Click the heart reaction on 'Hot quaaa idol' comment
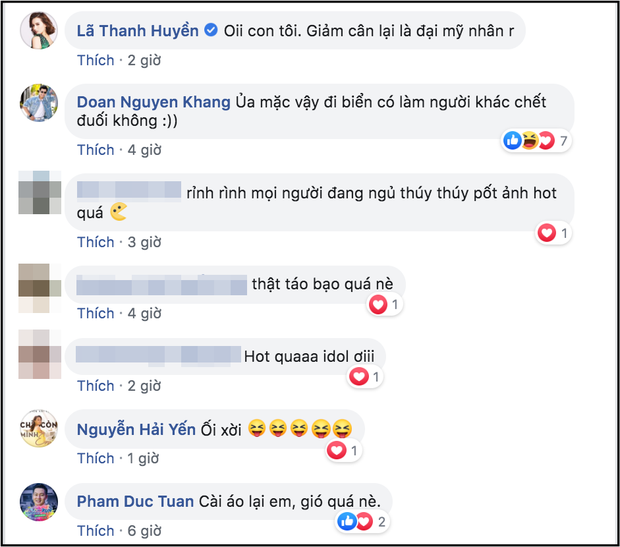This screenshot has width=620, height=547. pyautogui.click(x=359, y=376)
